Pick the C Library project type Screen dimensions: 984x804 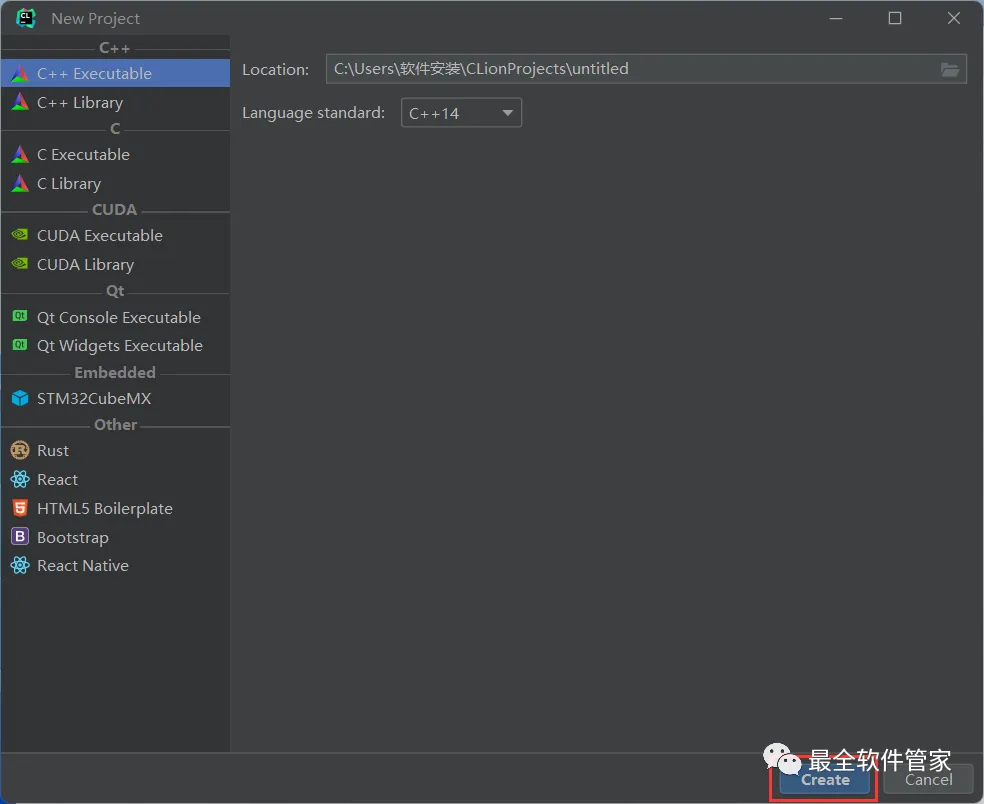pyautogui.click(x=115, y=183)
